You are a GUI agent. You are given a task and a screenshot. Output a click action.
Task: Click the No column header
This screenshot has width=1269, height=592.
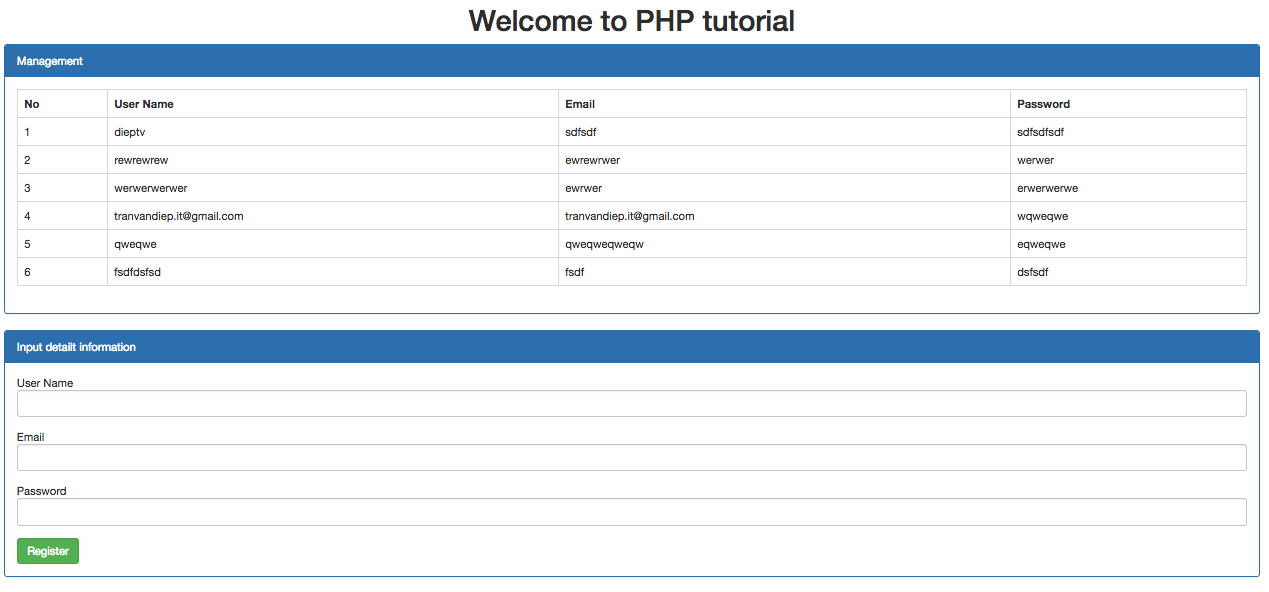pos(32,104)
